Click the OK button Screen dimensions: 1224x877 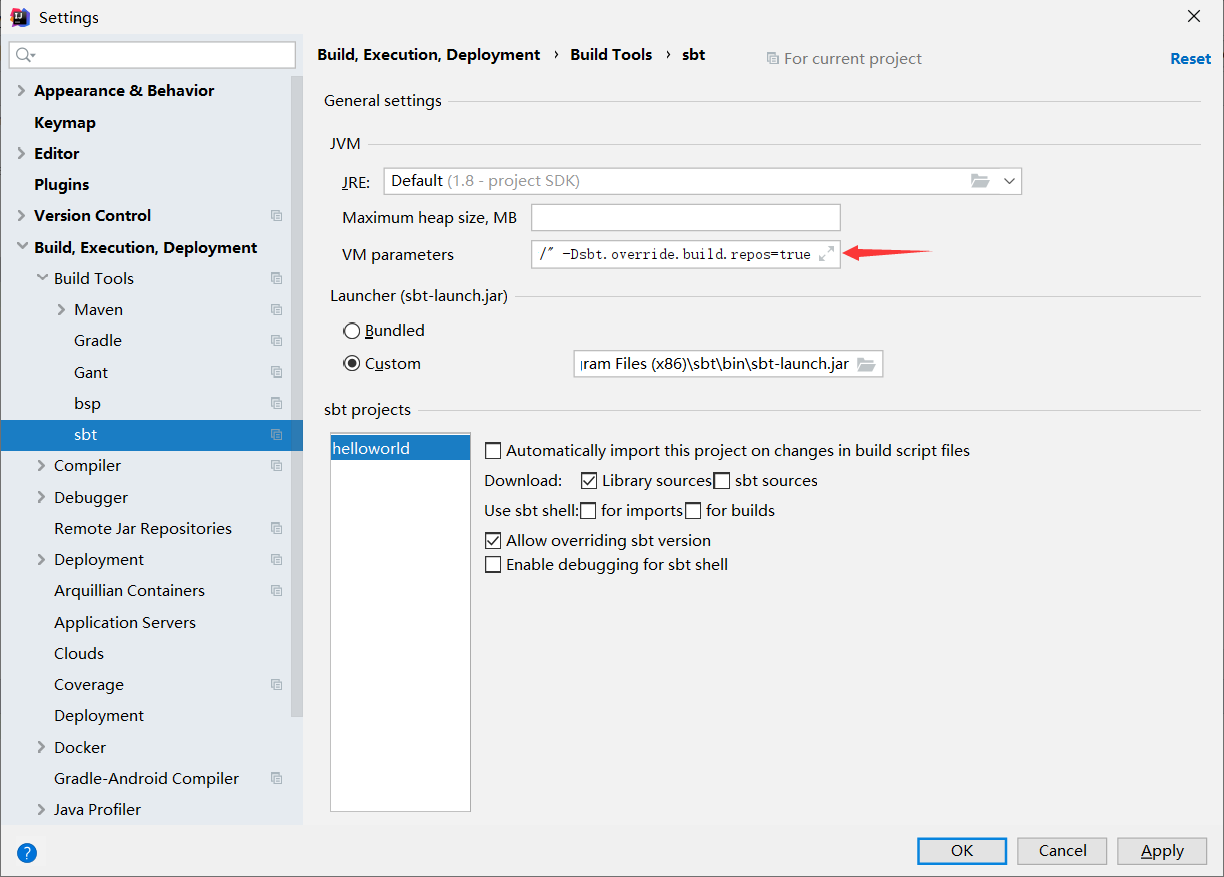click(x=962, y=851)
